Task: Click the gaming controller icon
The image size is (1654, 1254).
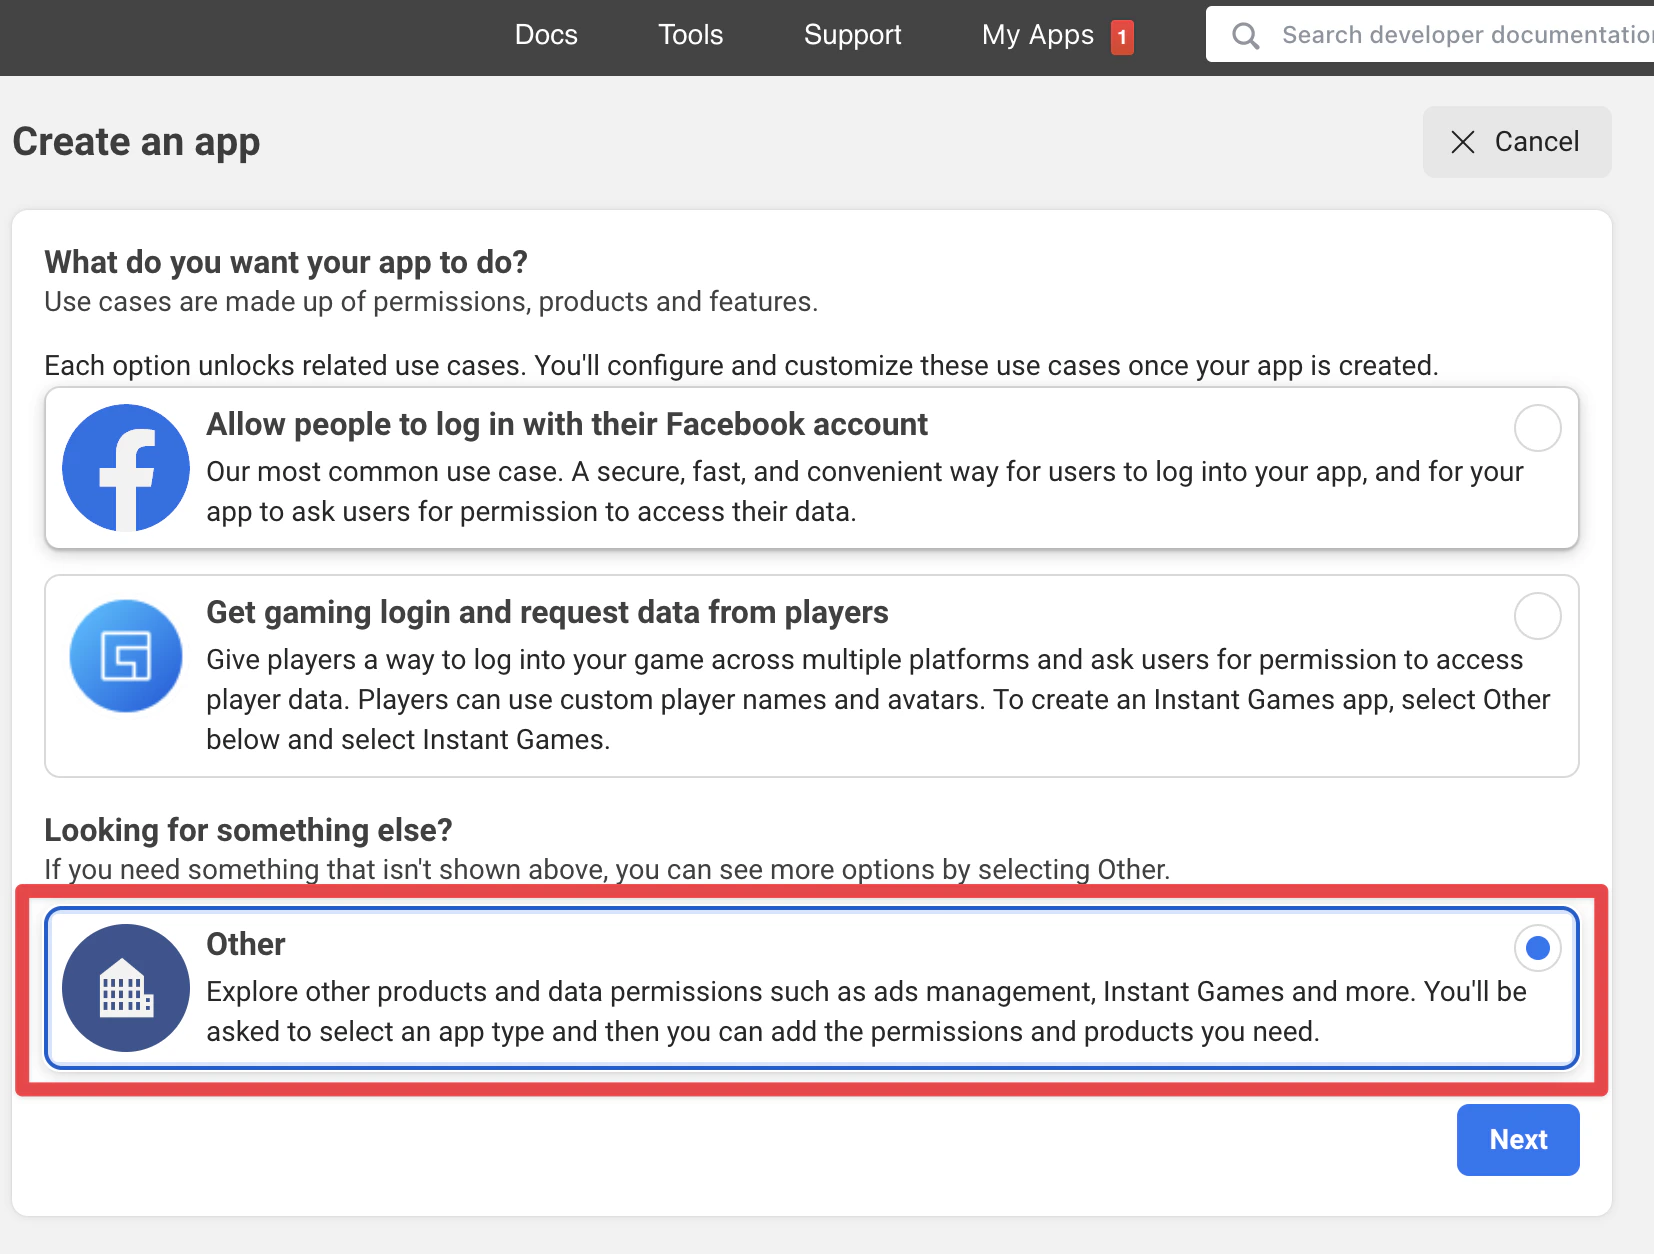Action: click(x=125, y=656)
